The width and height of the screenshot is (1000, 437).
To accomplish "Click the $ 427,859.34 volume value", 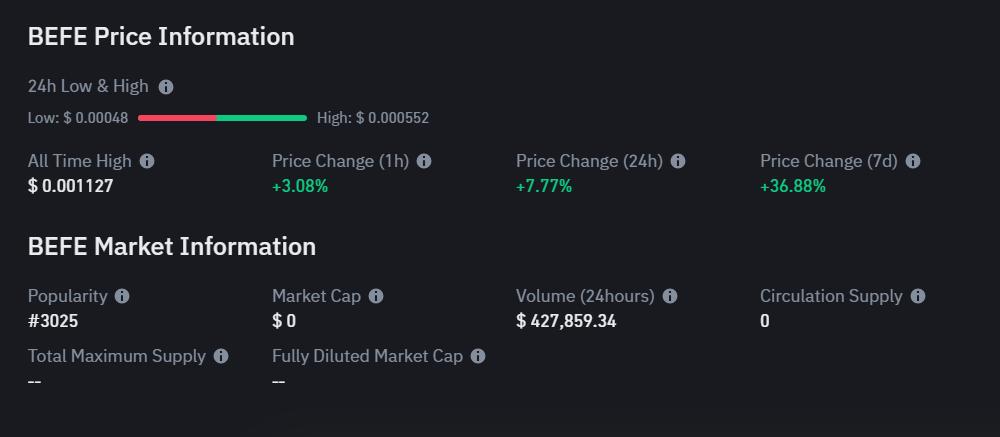I will click(x=566, y=321).
